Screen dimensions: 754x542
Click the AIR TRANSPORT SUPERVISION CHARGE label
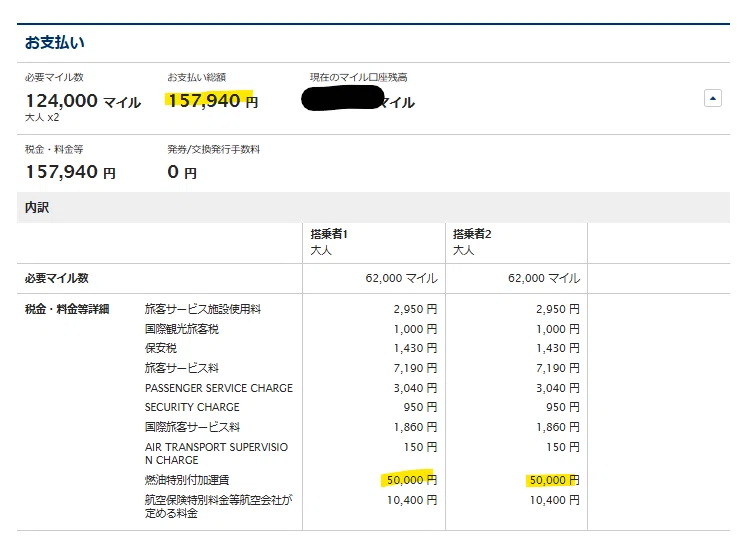(216, 454)
